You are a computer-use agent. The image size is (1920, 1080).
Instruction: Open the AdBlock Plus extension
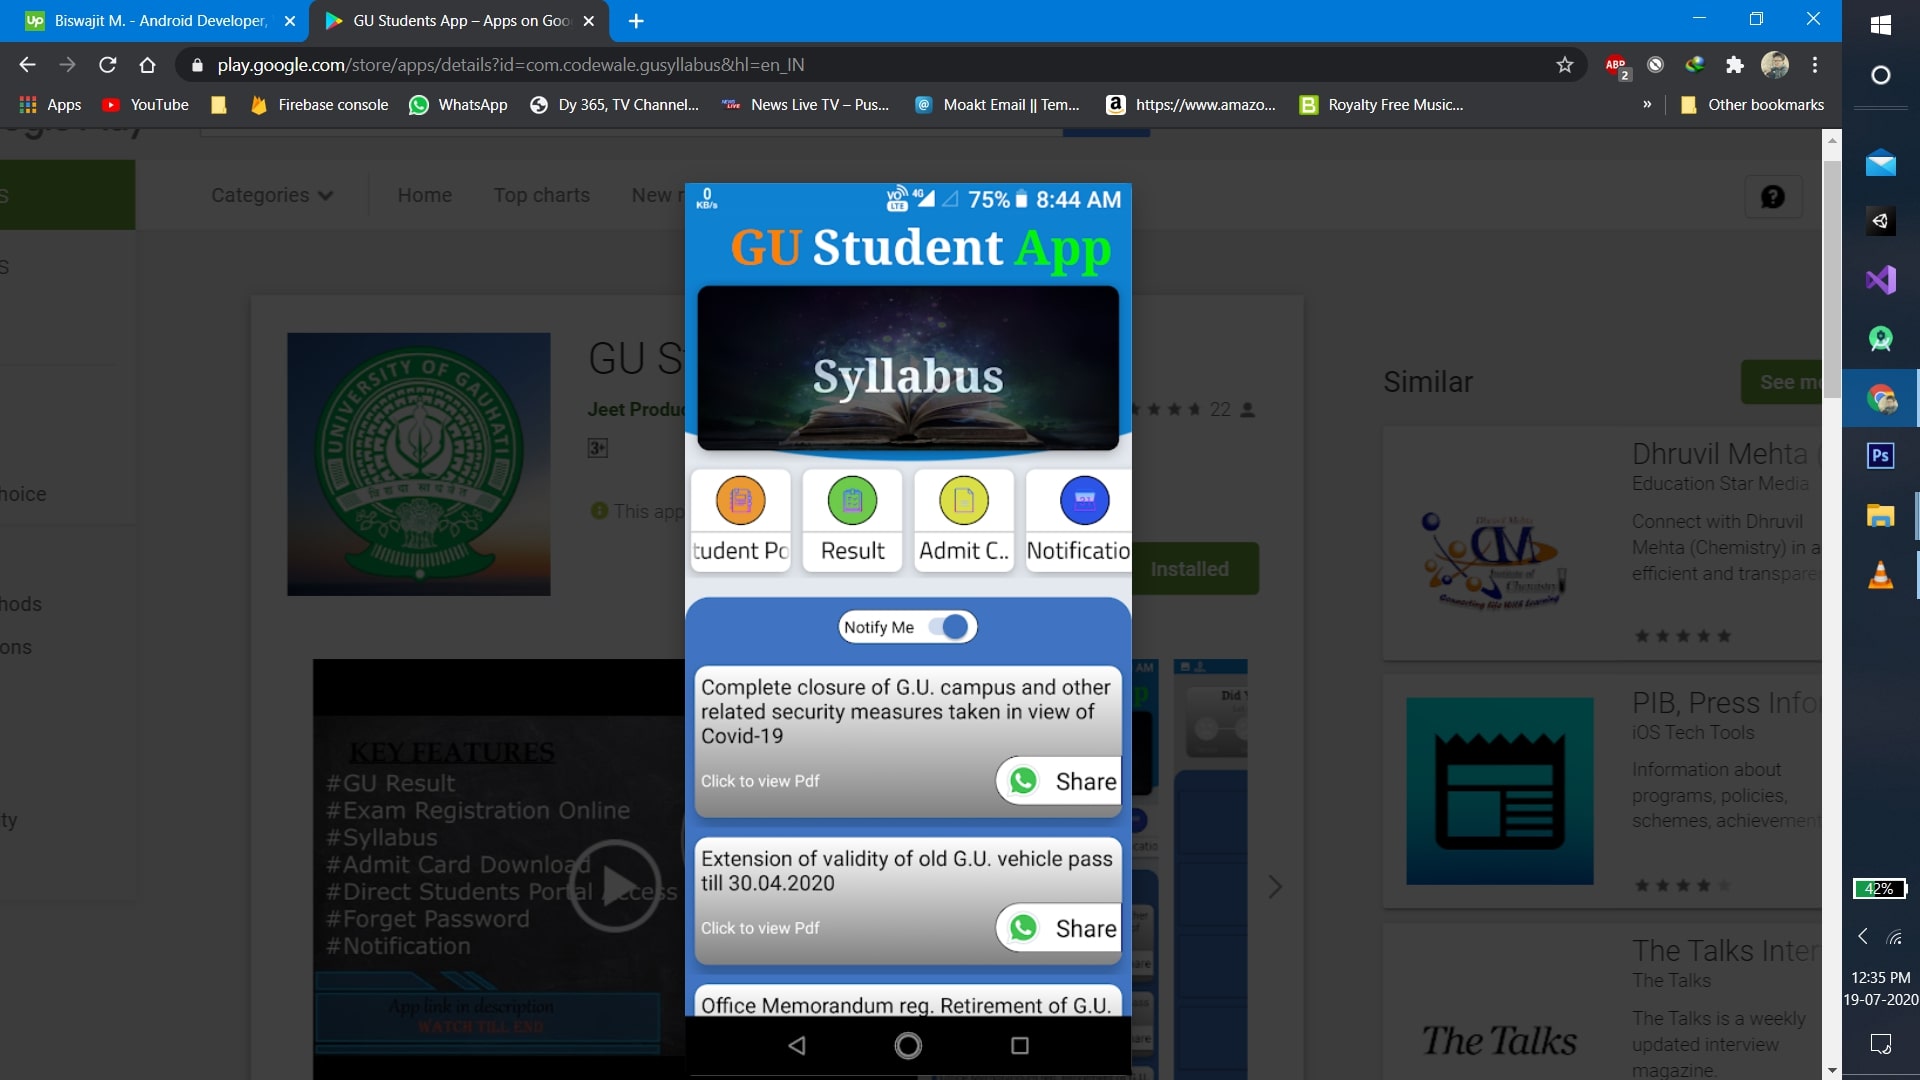(x=1616, y=66)
